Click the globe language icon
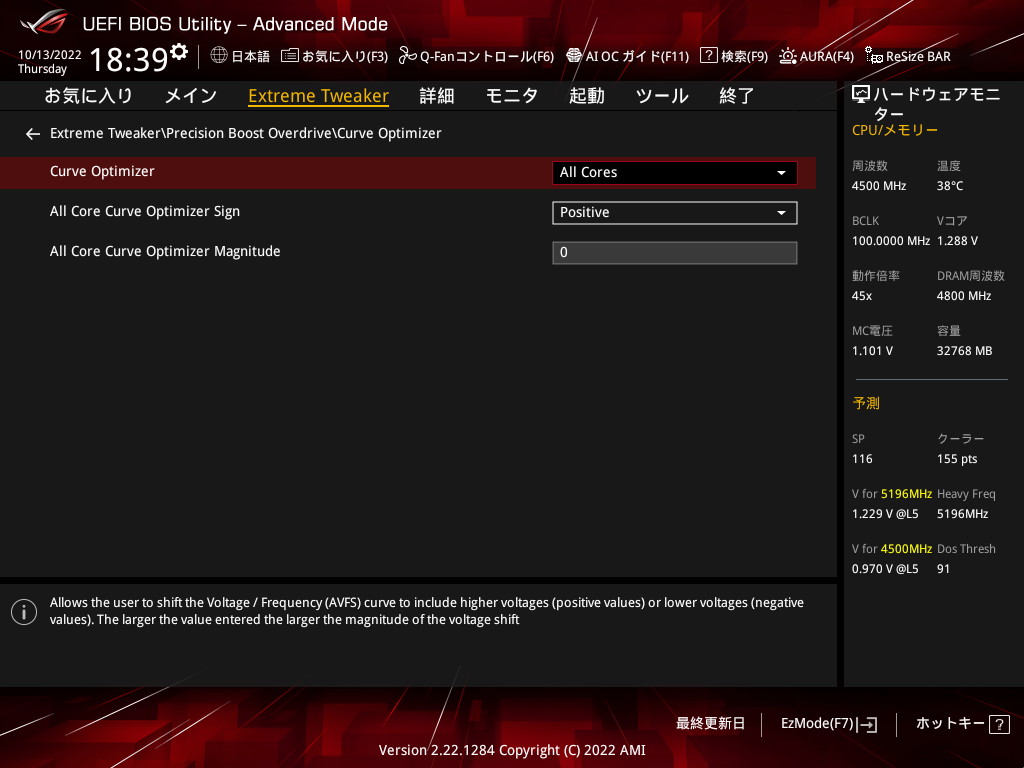The height and width of the screenshot is (768, 1024). click(x=219, y=56)
